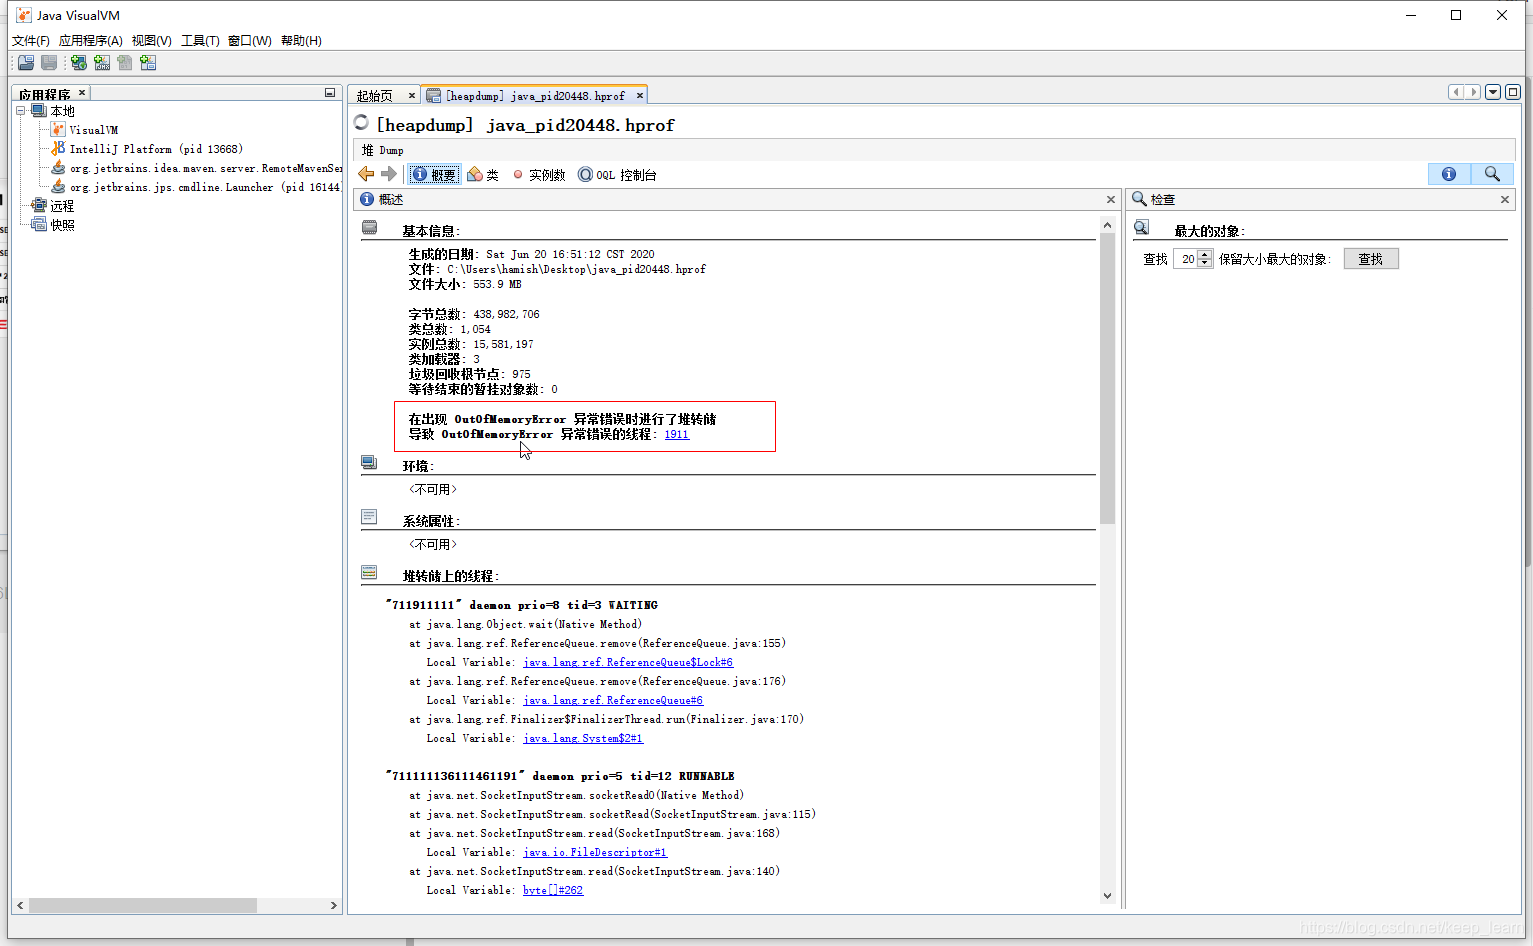Image resolution: width=1533 pixels, height=946 pixels.
Task: Click the overview pane scroll down arrow
Action: 1107,896
